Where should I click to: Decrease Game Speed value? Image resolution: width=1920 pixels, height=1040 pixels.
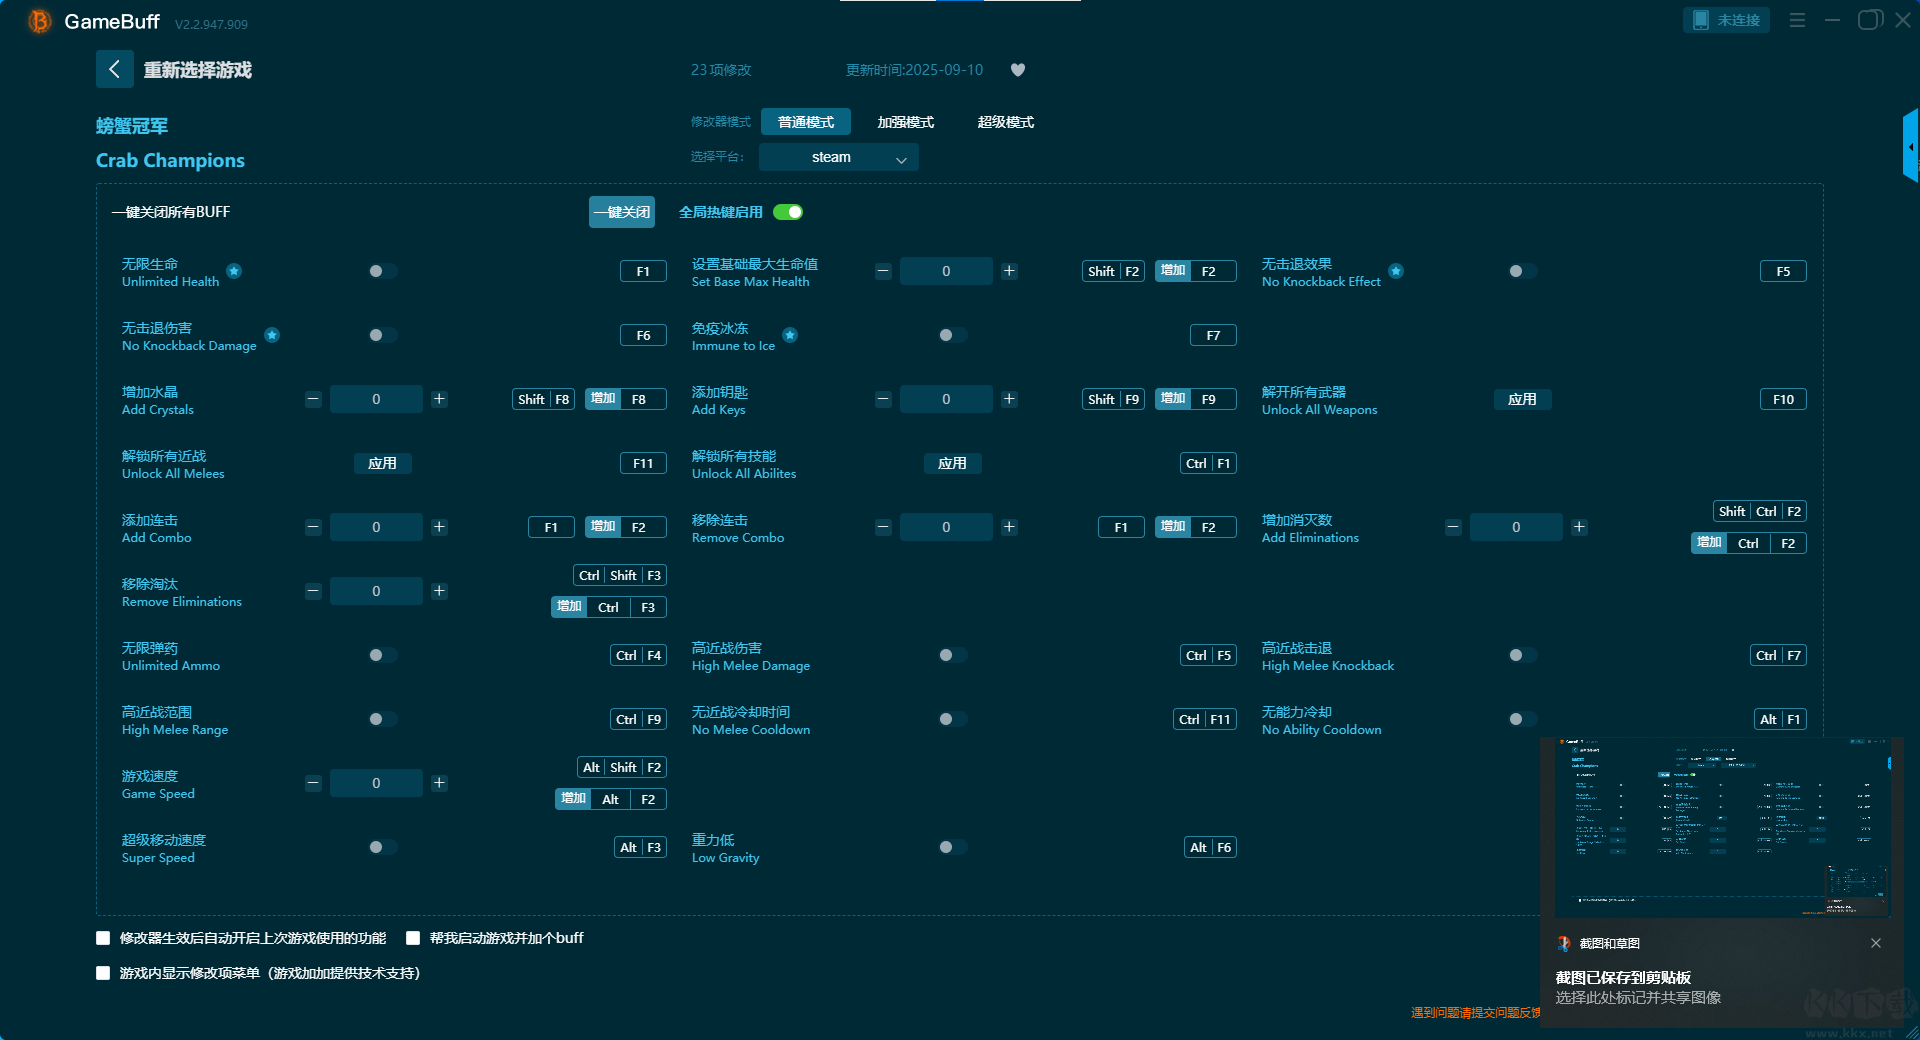(x=313, y=783)
